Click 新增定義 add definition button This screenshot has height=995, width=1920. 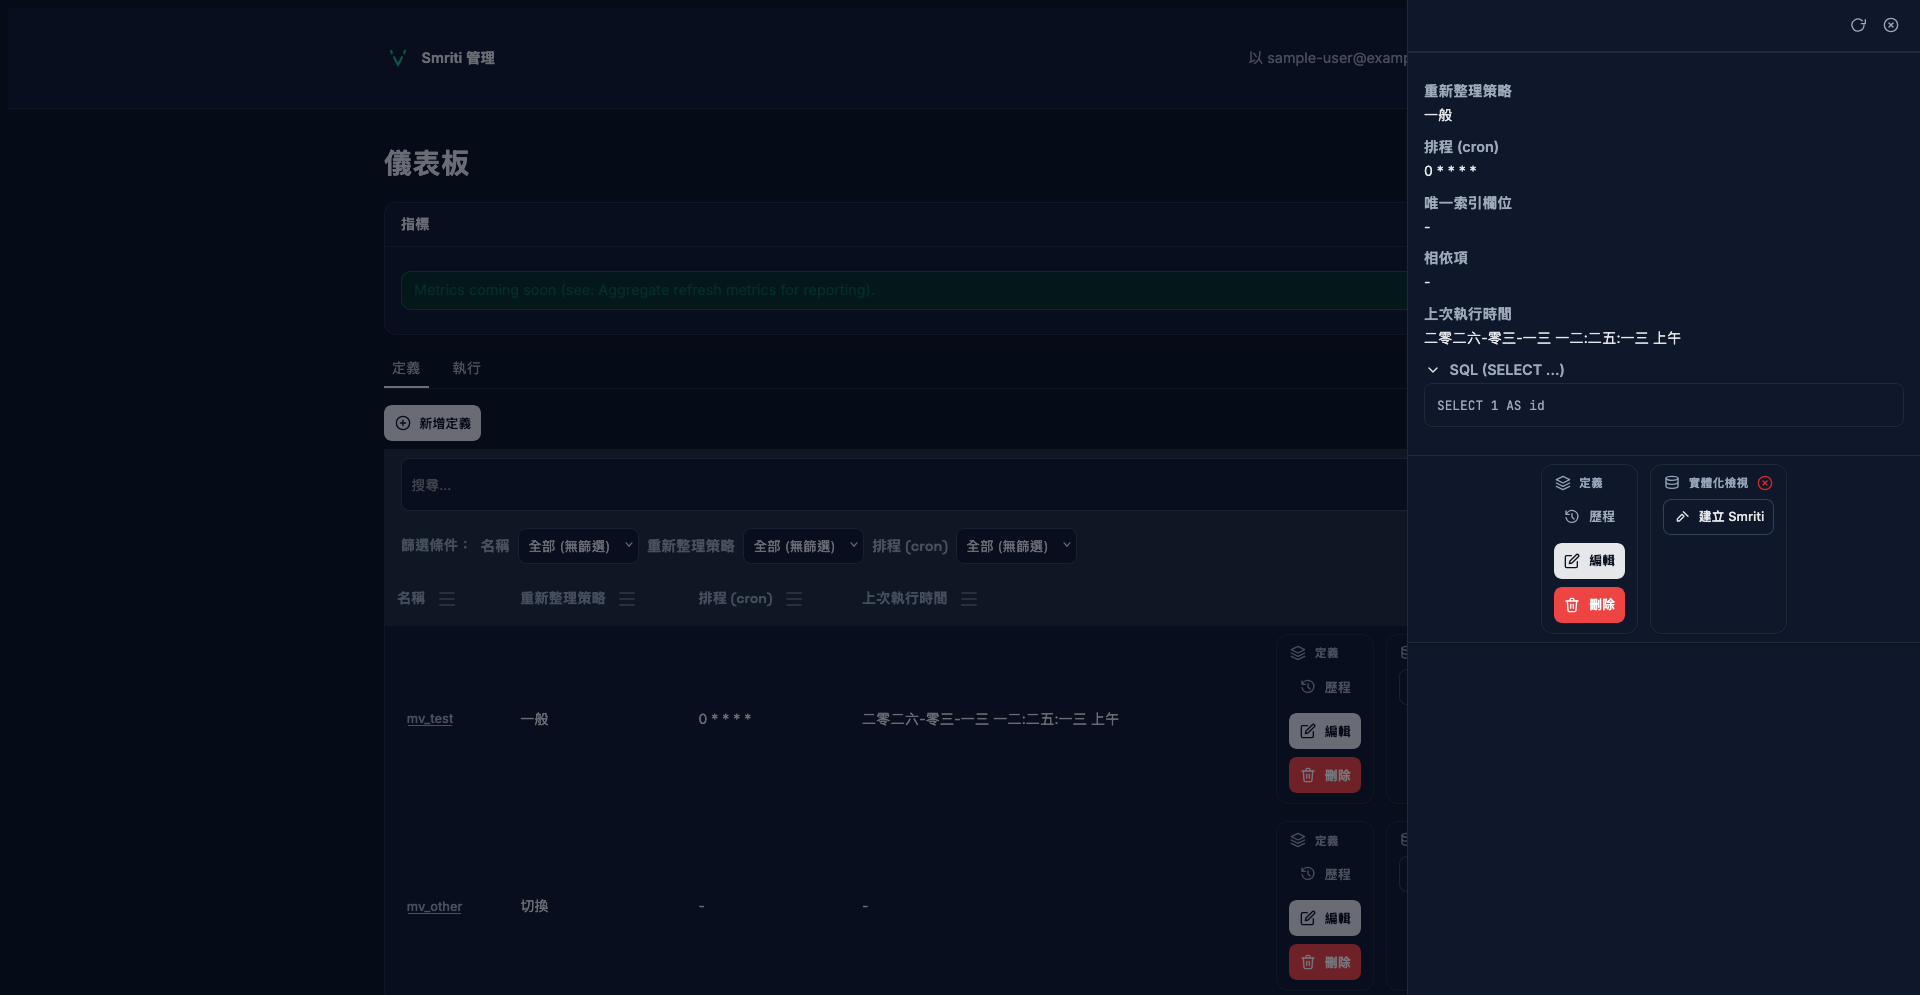[x=432, y=423]
